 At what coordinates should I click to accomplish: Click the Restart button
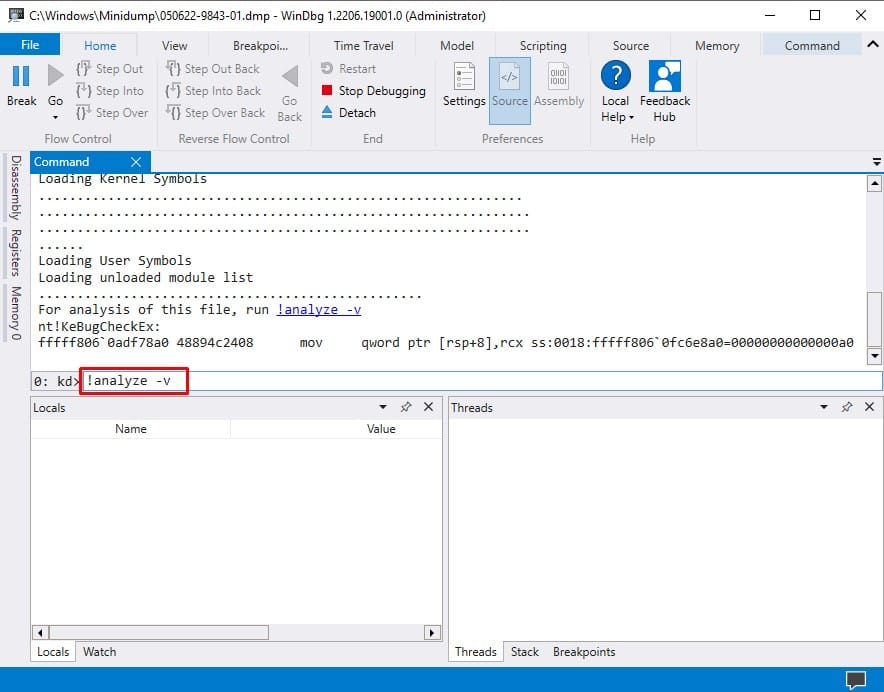click(x=348, y=69)
